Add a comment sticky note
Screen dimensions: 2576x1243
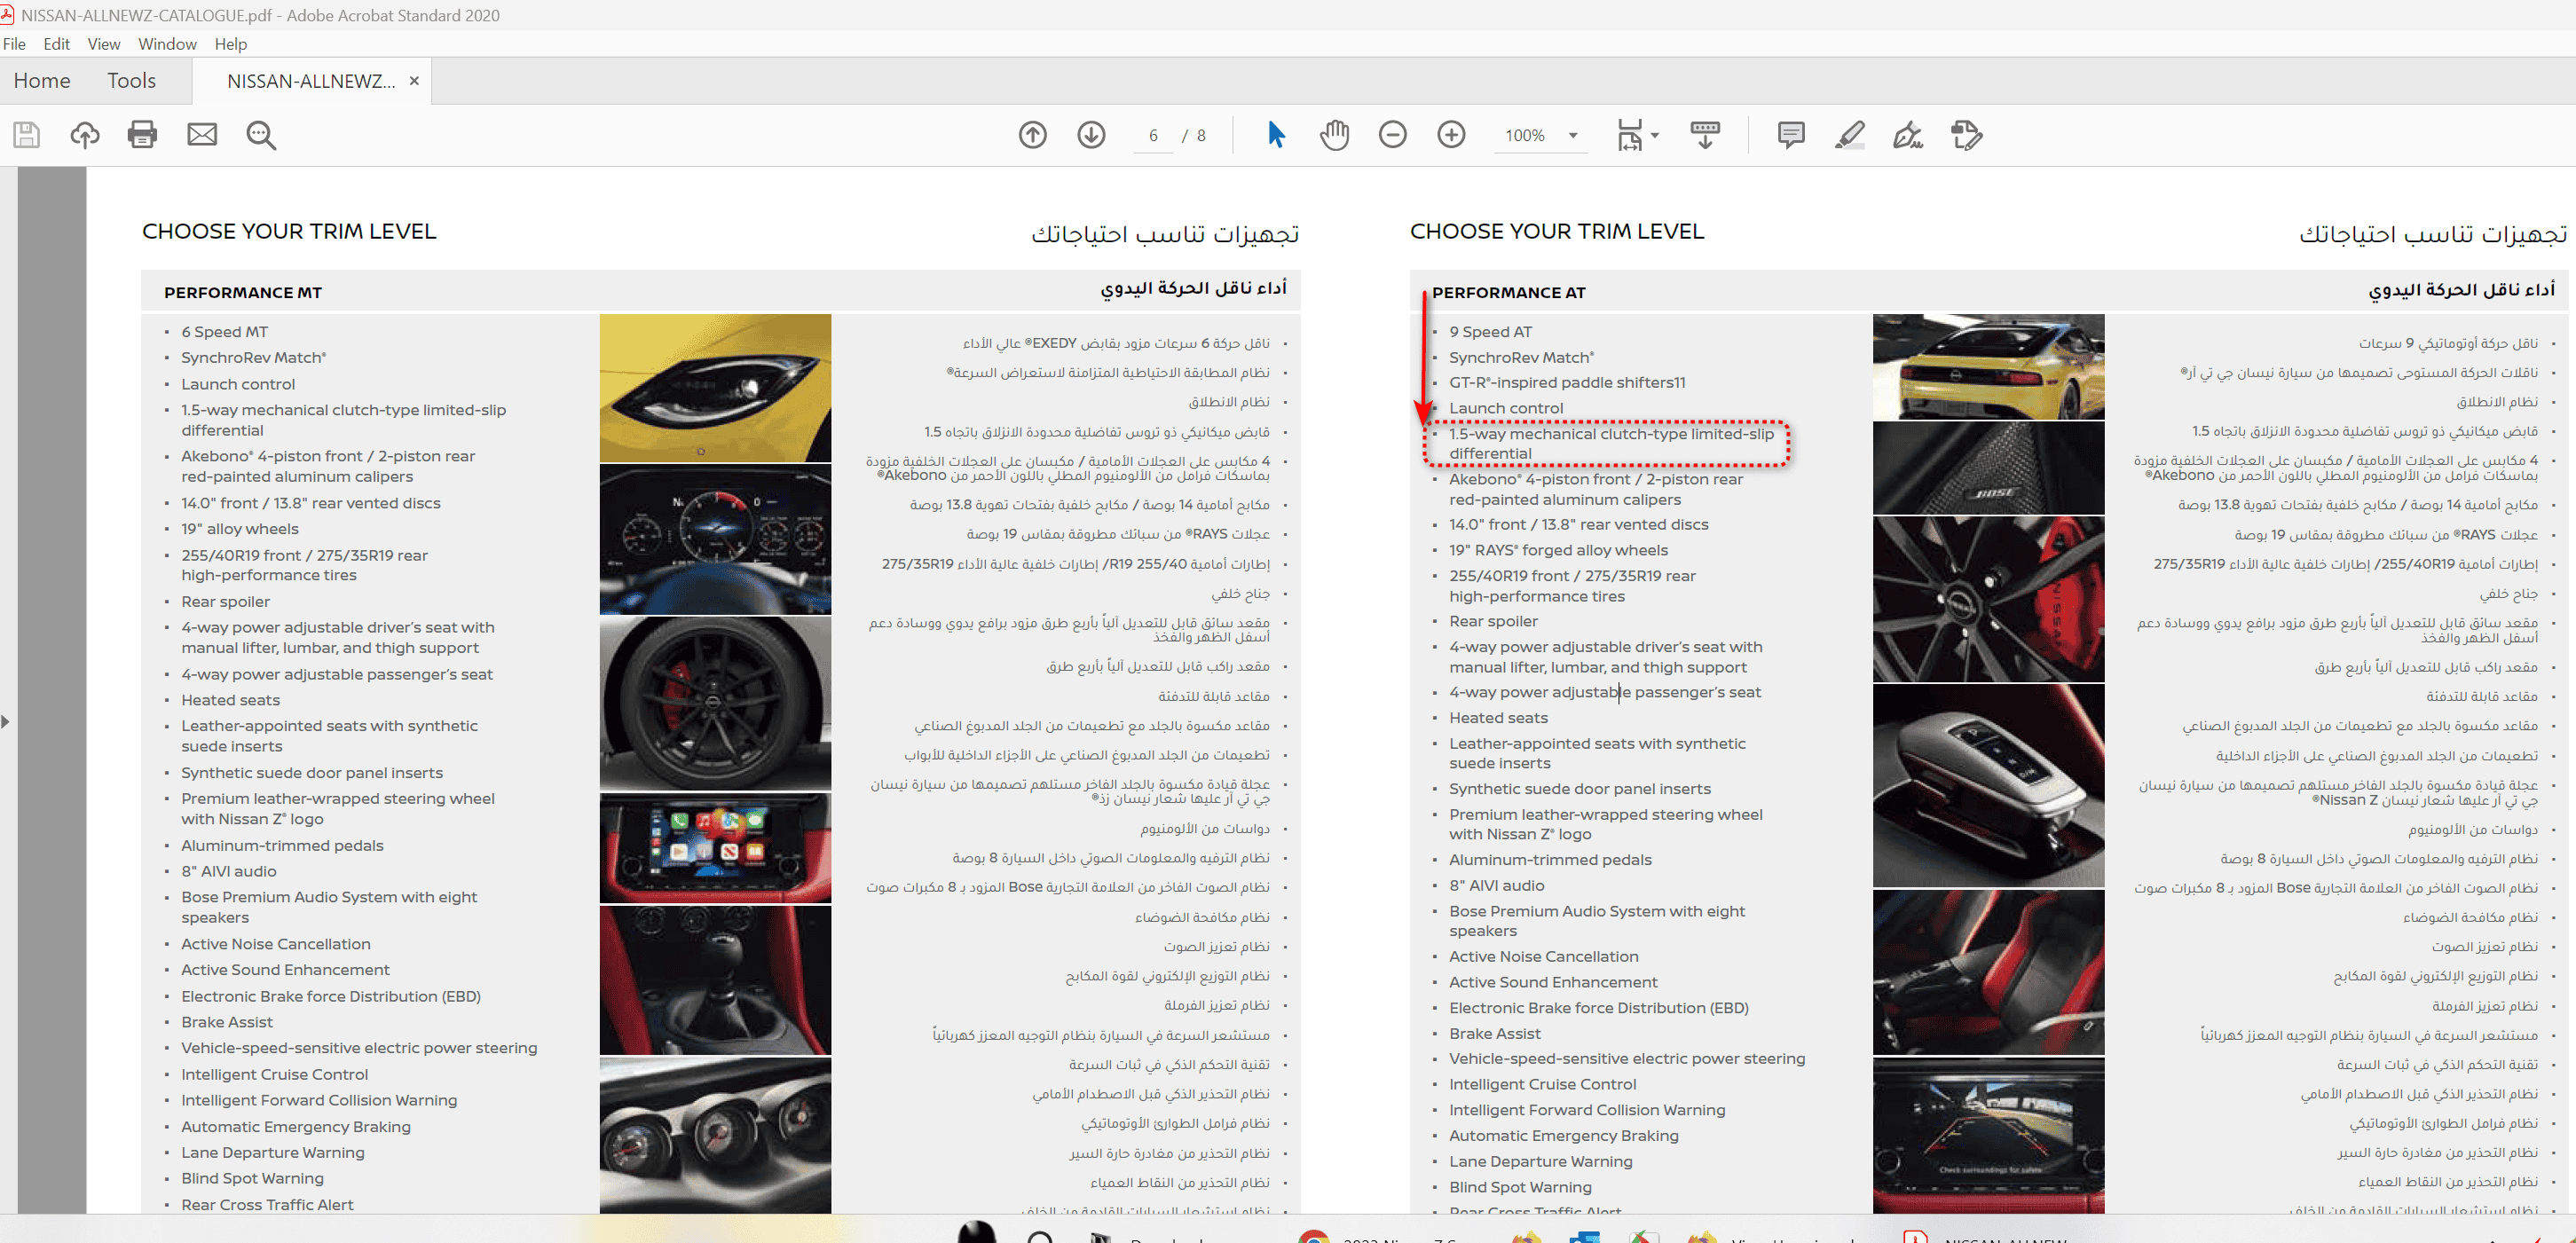point(1791,134)
